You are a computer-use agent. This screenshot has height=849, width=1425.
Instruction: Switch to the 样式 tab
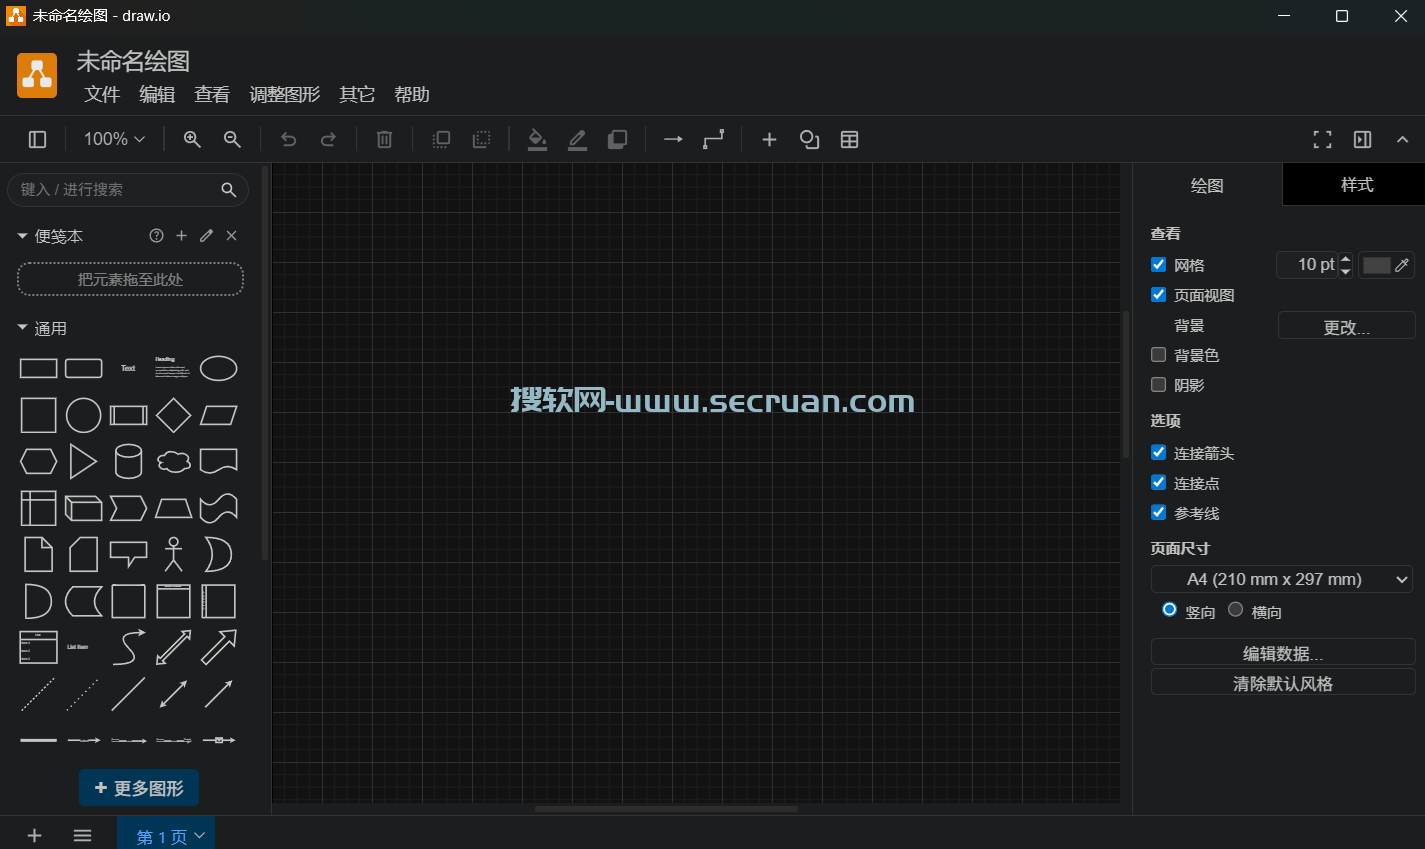1356,185
